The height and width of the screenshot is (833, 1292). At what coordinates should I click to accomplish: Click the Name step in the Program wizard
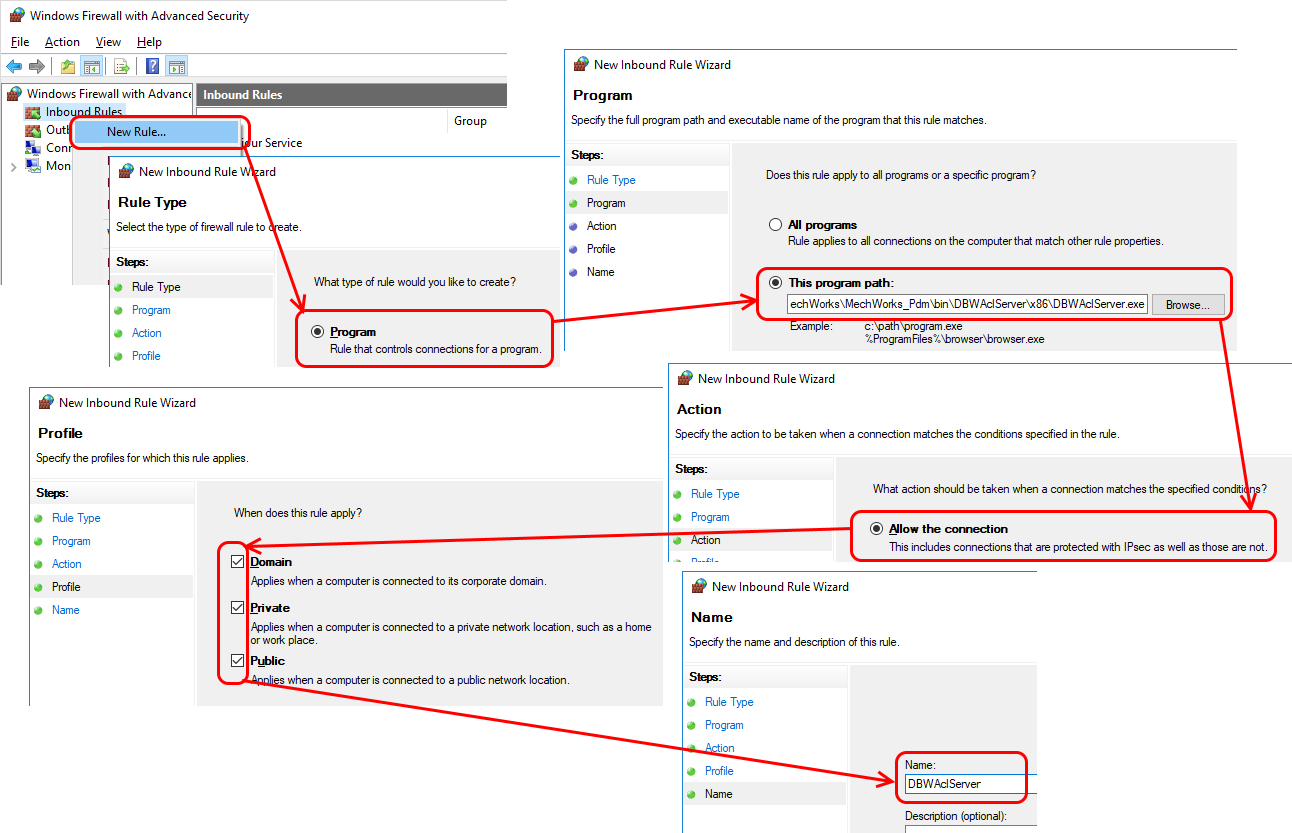click(x=600, y=272)
